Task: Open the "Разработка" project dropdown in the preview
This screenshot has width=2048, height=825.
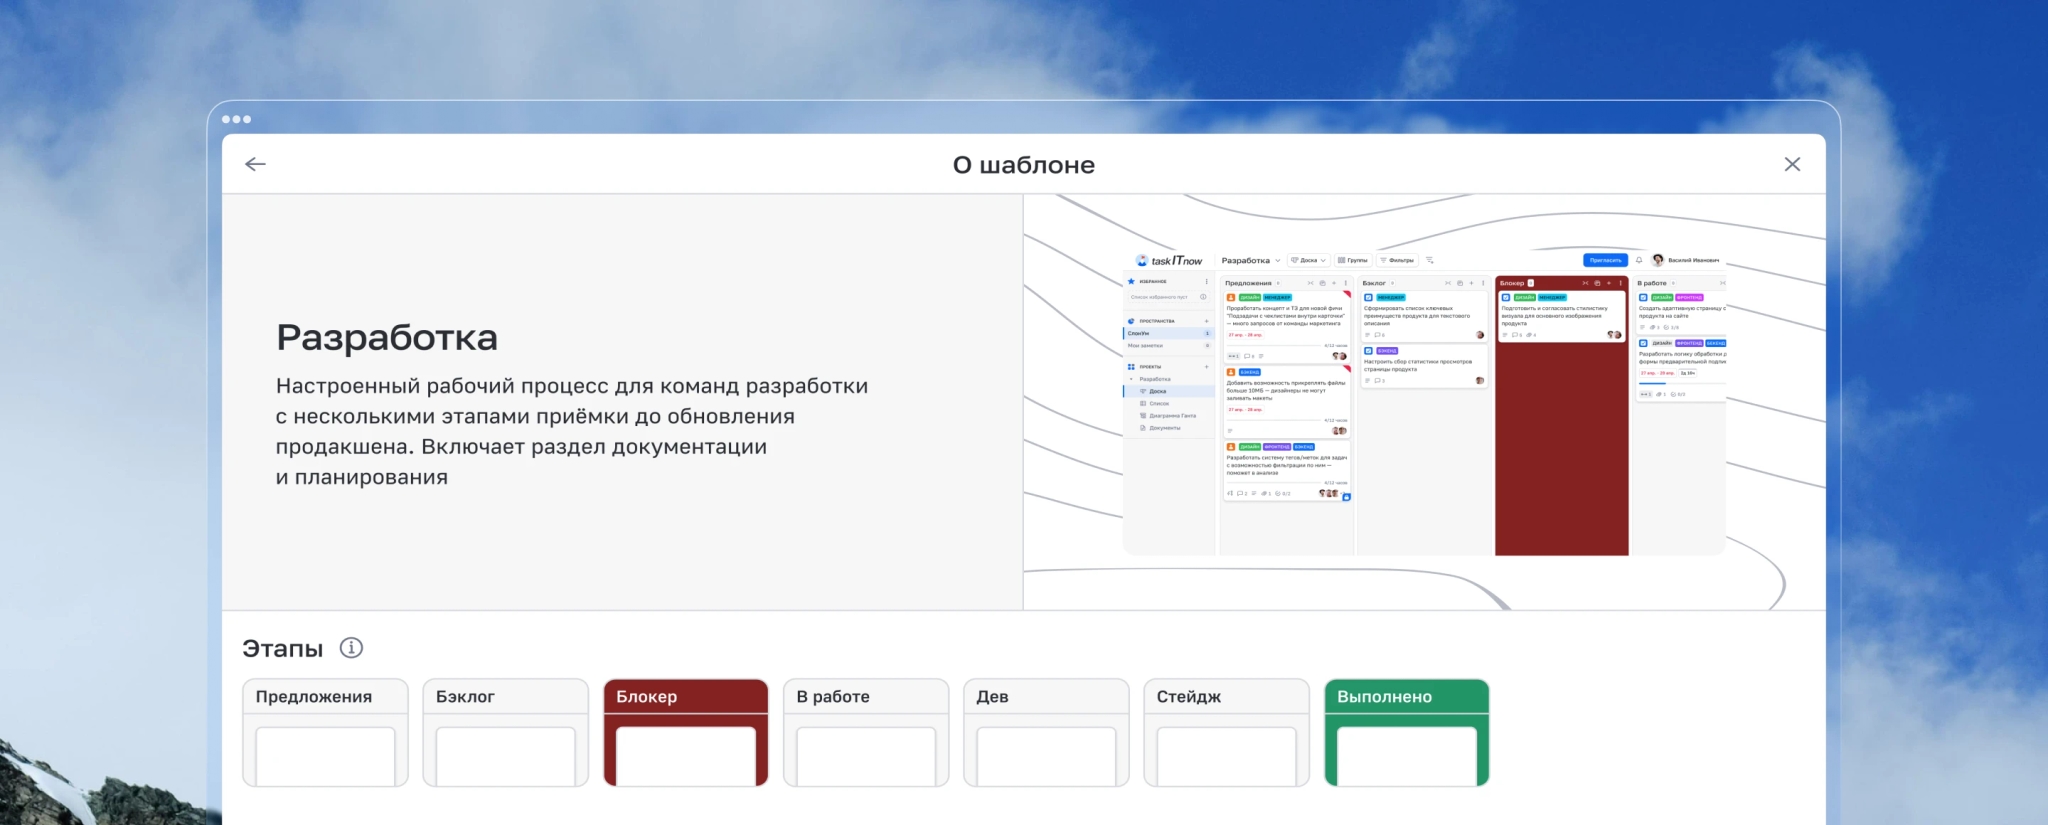Action: (1251, 260)
